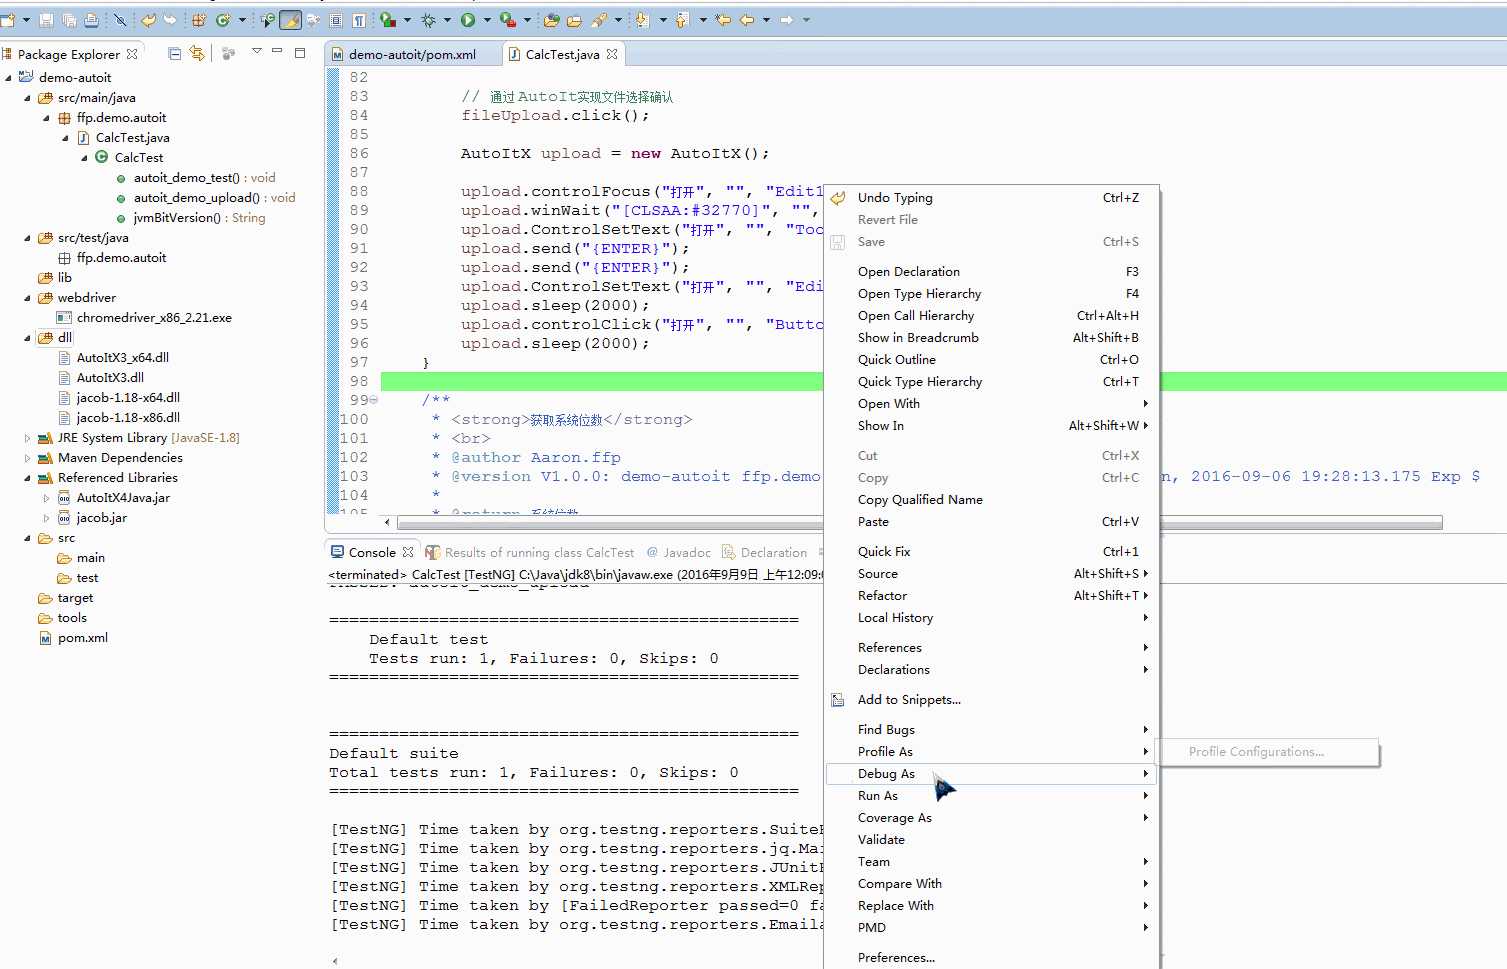1507x969 pixels.
Task: Click Add to Snippets menu entry
Action: pos(991,700)
